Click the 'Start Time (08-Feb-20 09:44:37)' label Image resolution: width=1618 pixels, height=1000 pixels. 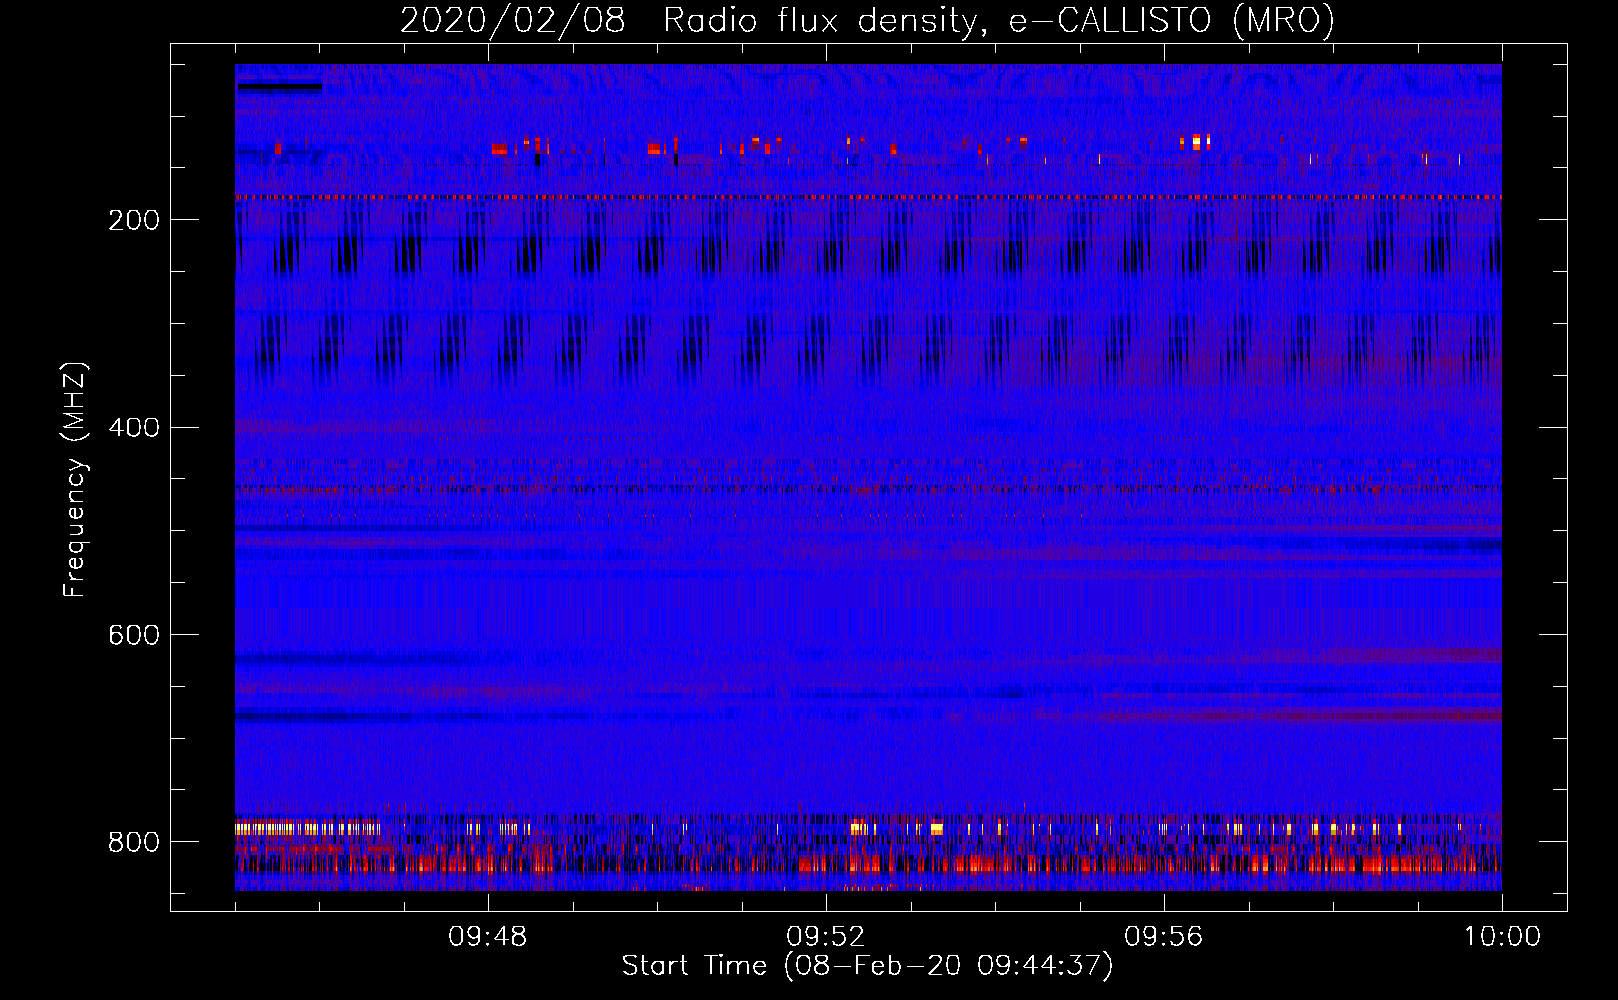(867, 966)
